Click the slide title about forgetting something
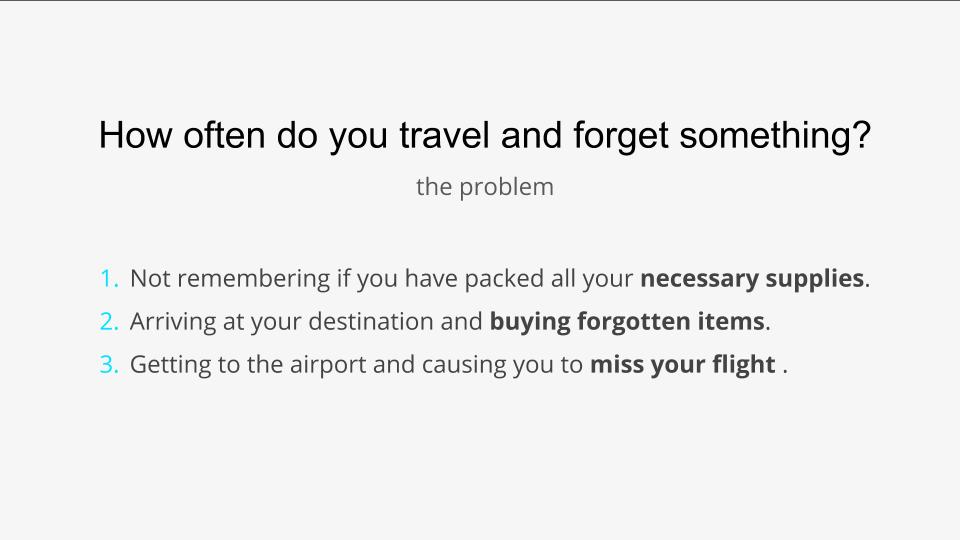Screen dimensions: 960x540 pos(484,136)
